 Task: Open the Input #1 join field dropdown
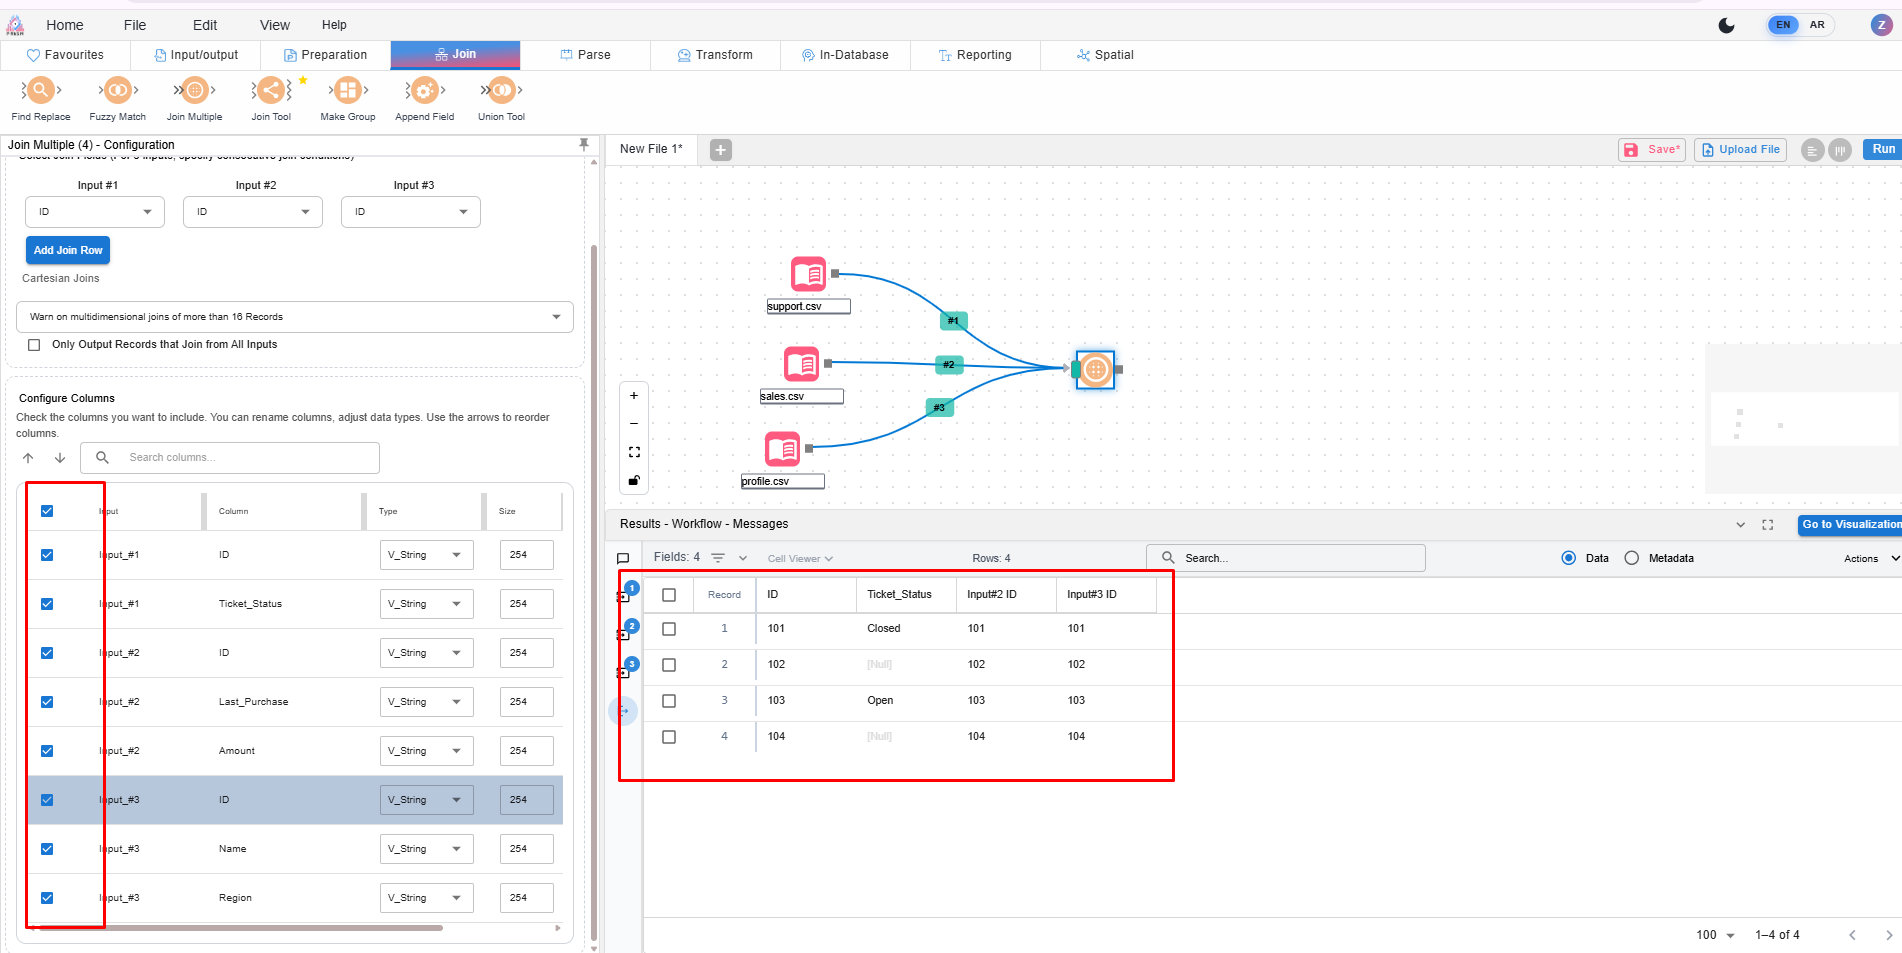click(x=95, y=212)
